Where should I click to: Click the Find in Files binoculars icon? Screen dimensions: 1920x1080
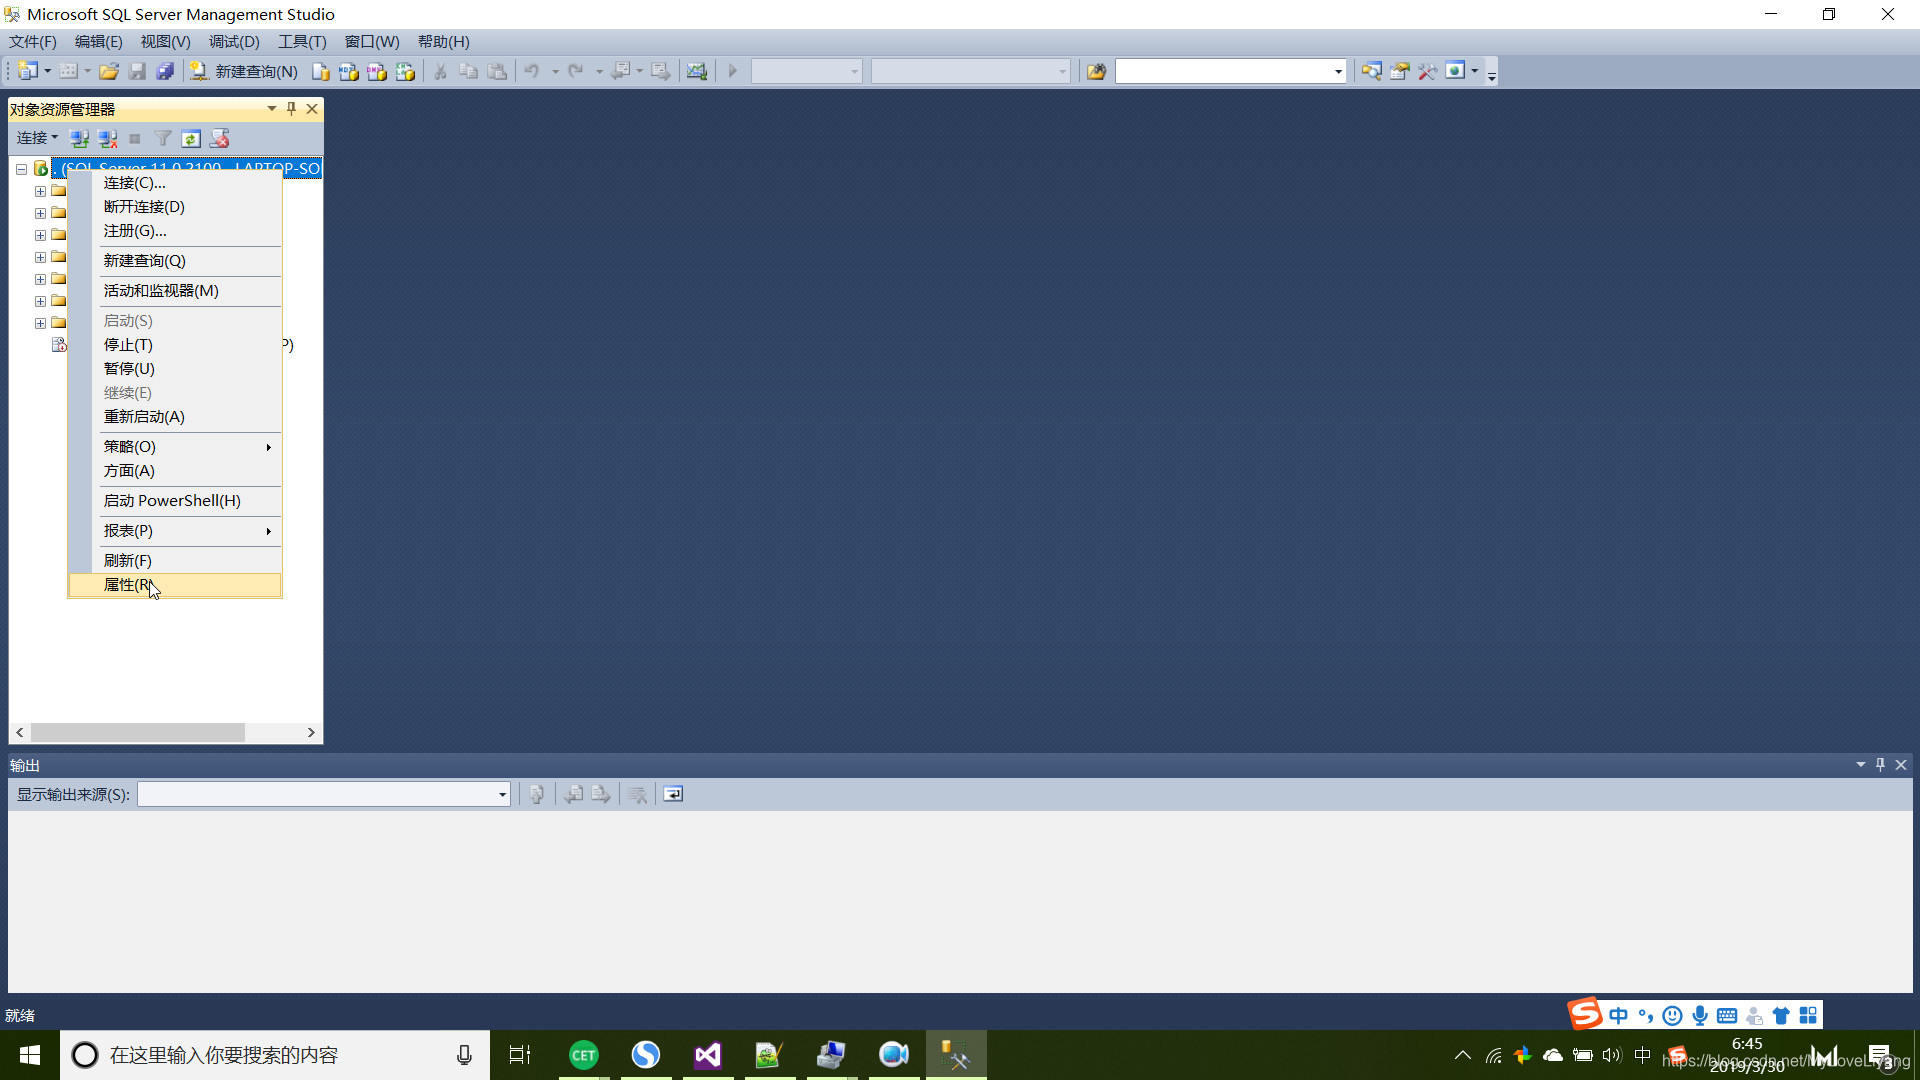(x=1096, y=71)
